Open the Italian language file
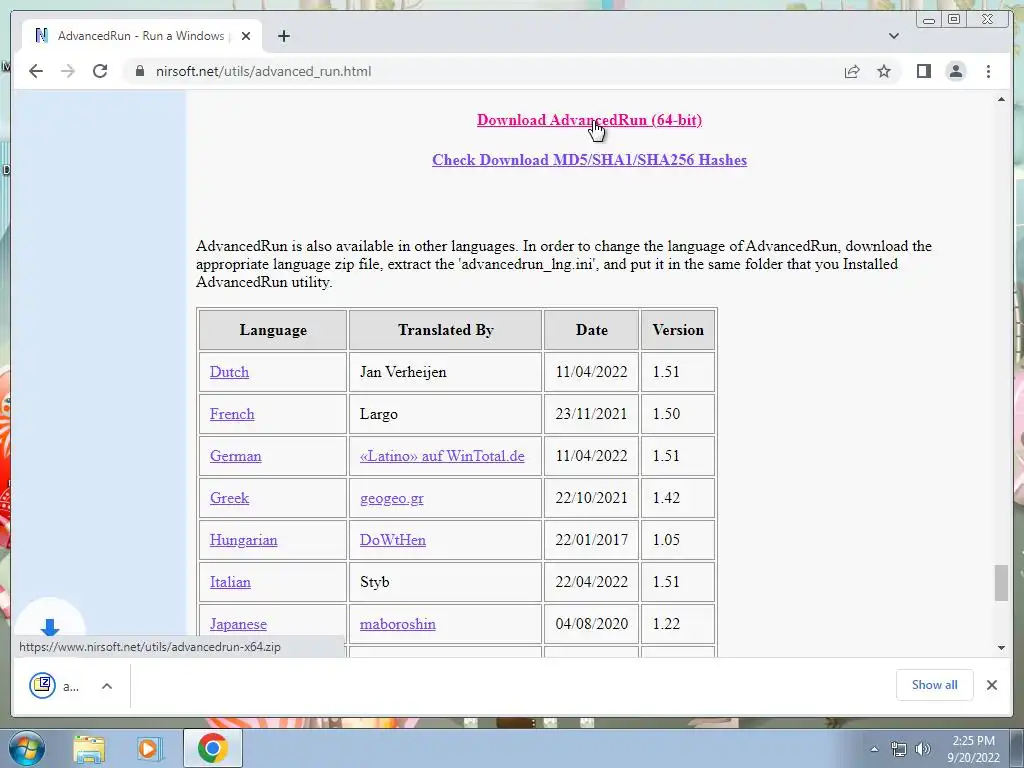Image resolution: width=1024 pixels, height=768 pixels. (x=230, y=582)
